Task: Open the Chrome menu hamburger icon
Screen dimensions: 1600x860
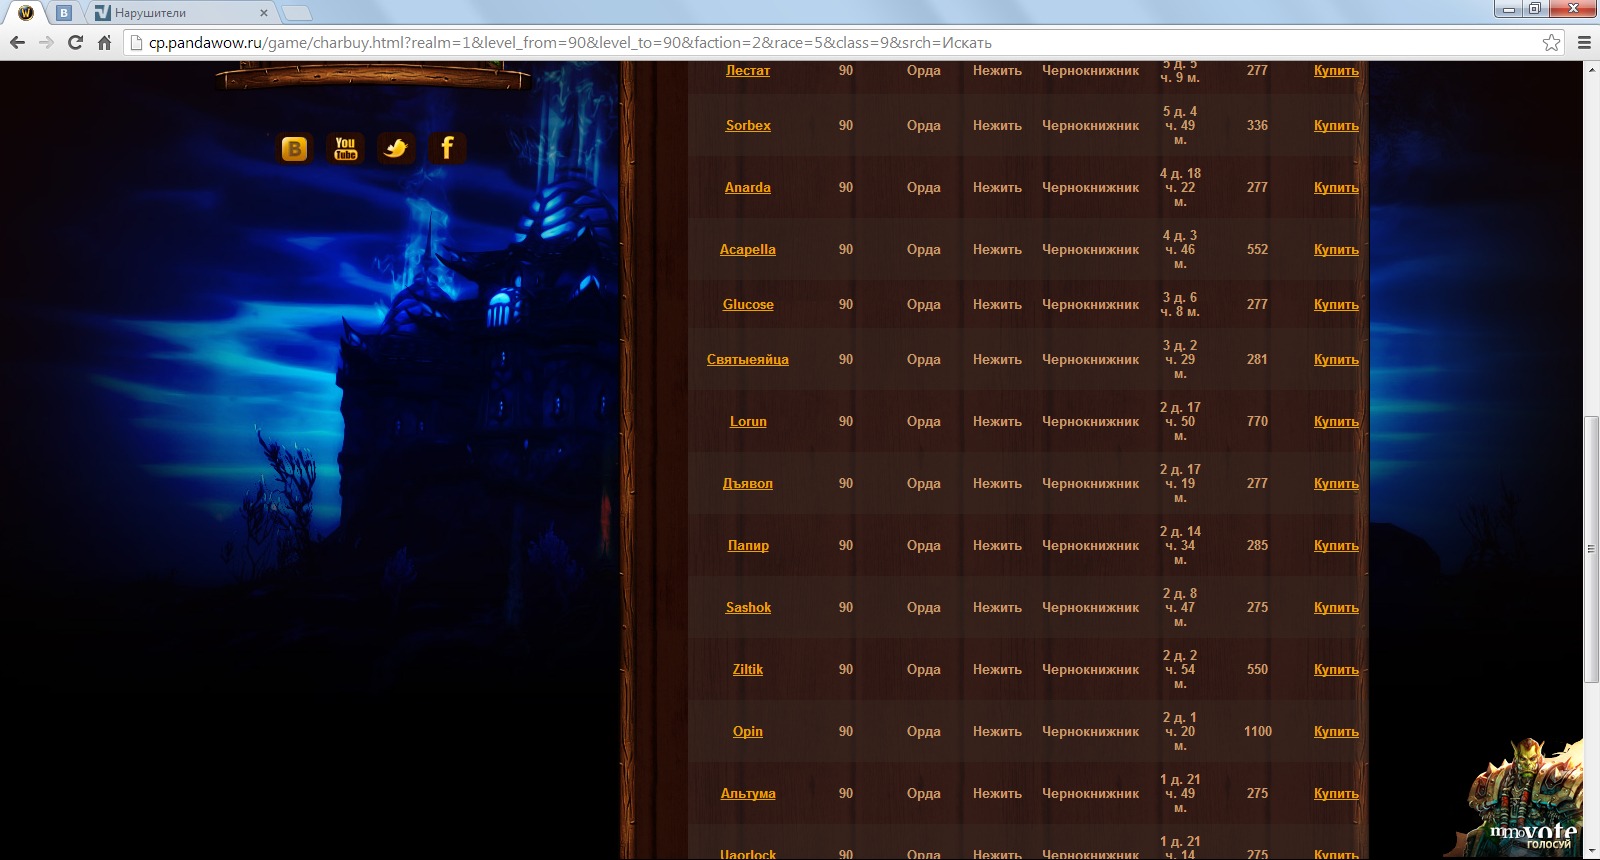Action: tap(1584, 42)
